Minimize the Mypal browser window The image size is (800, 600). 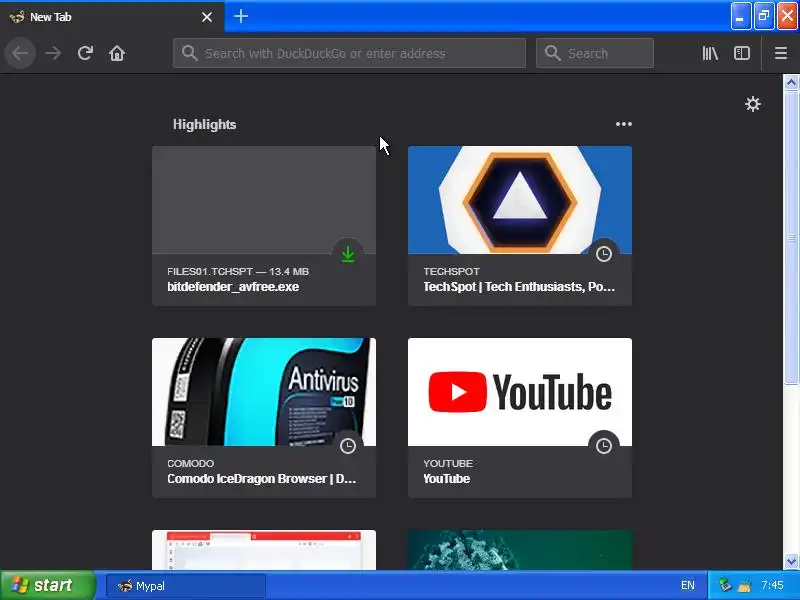(x=740, y=16)
